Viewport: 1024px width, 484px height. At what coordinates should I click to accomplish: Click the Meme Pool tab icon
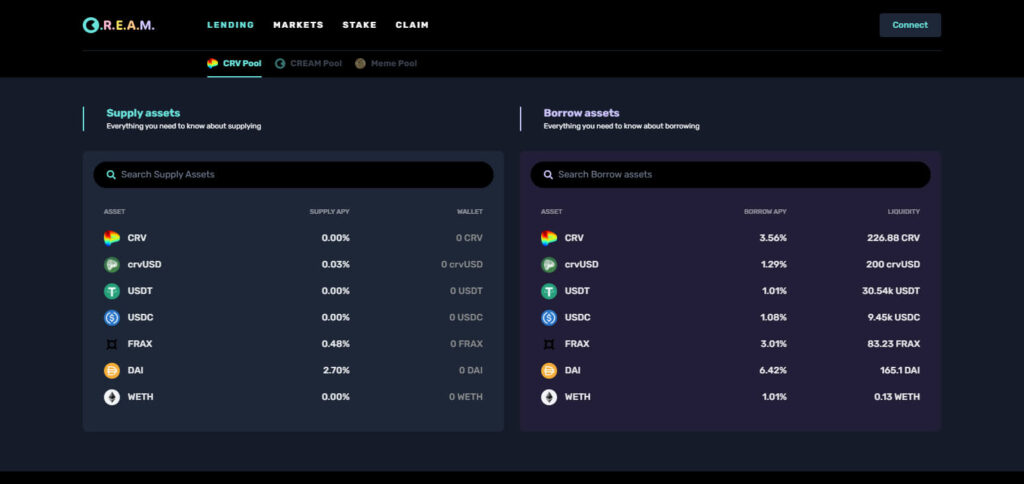(360, 63)
